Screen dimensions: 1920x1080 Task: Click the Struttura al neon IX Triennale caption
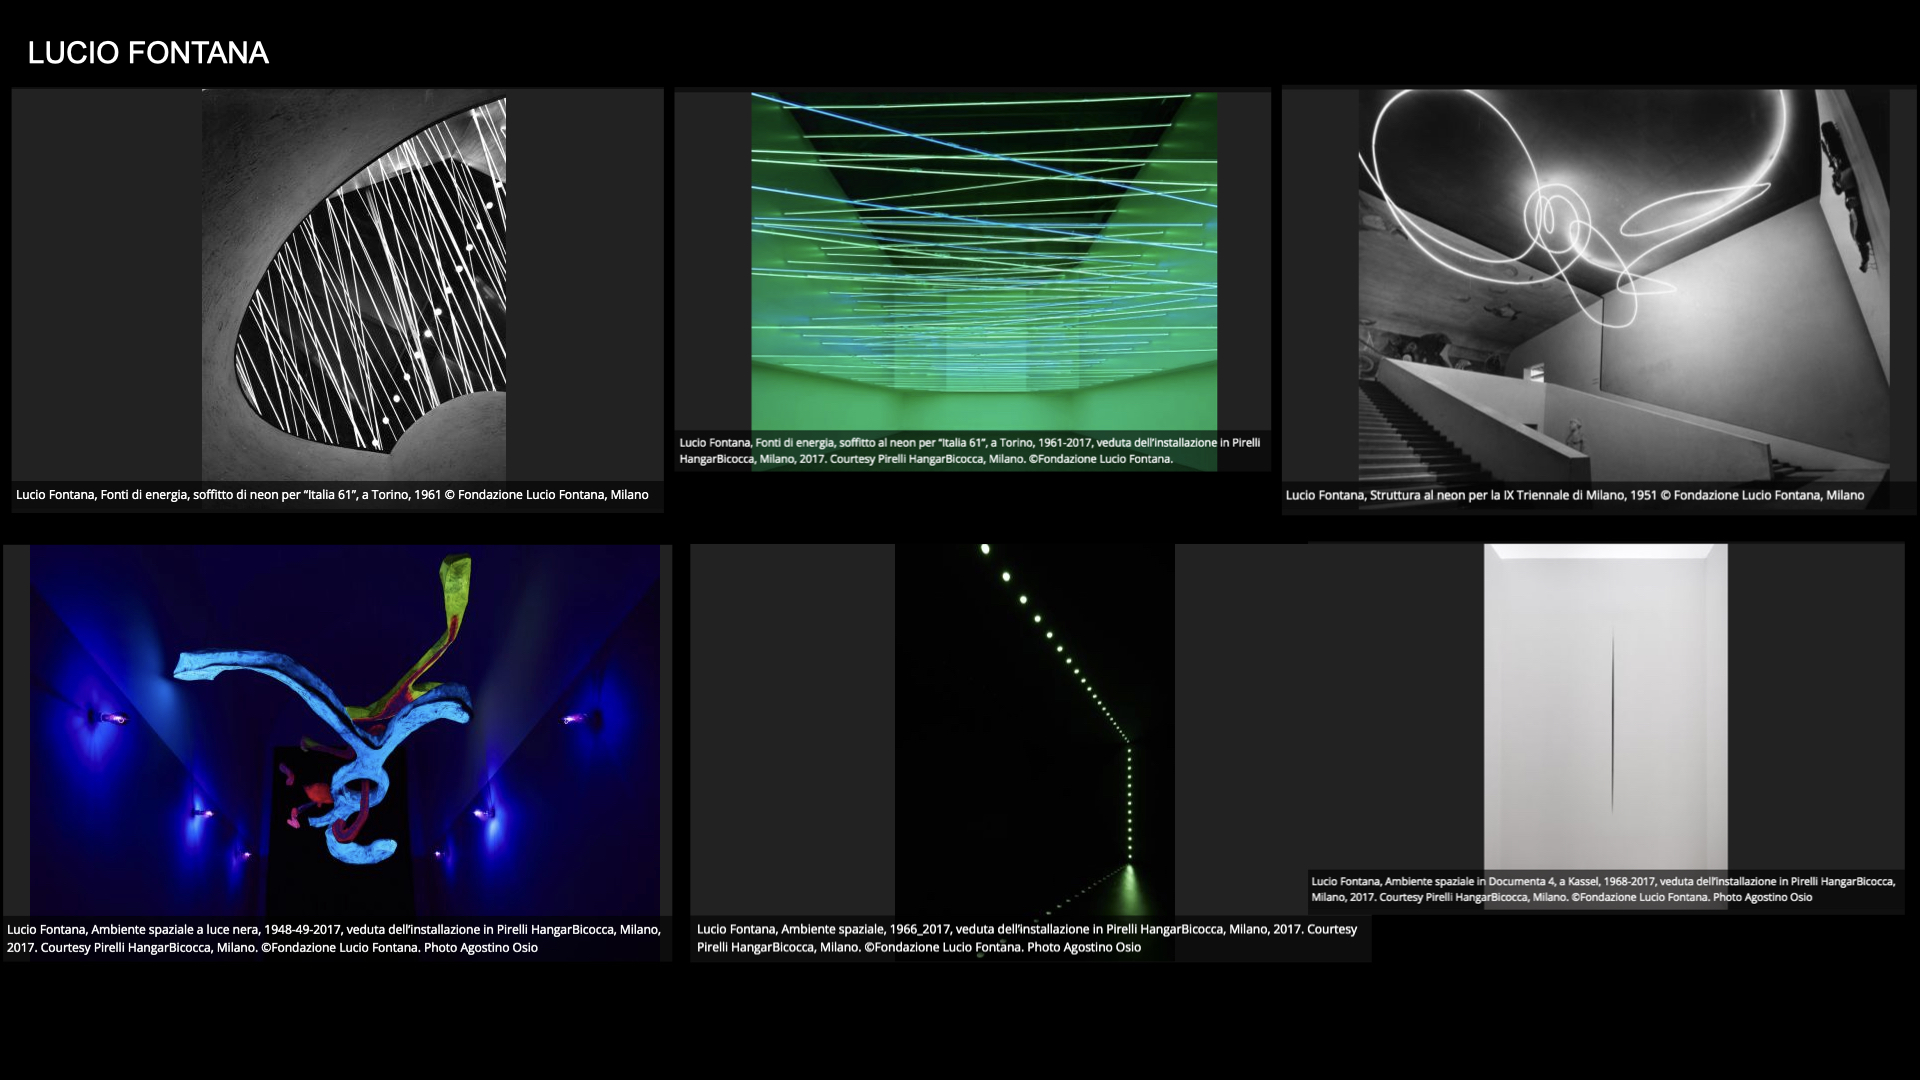coord(1574,495)
